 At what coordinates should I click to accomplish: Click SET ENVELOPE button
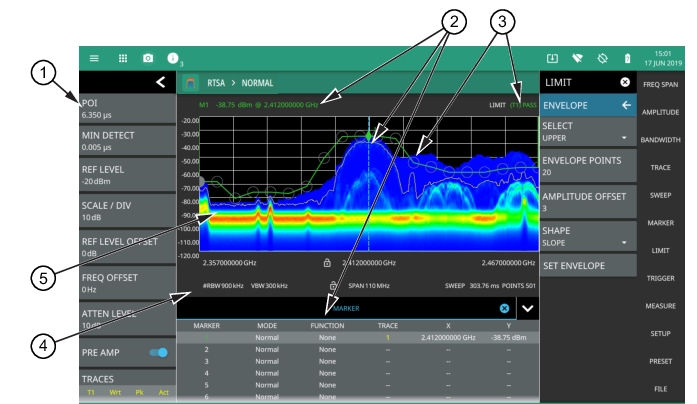588,266
